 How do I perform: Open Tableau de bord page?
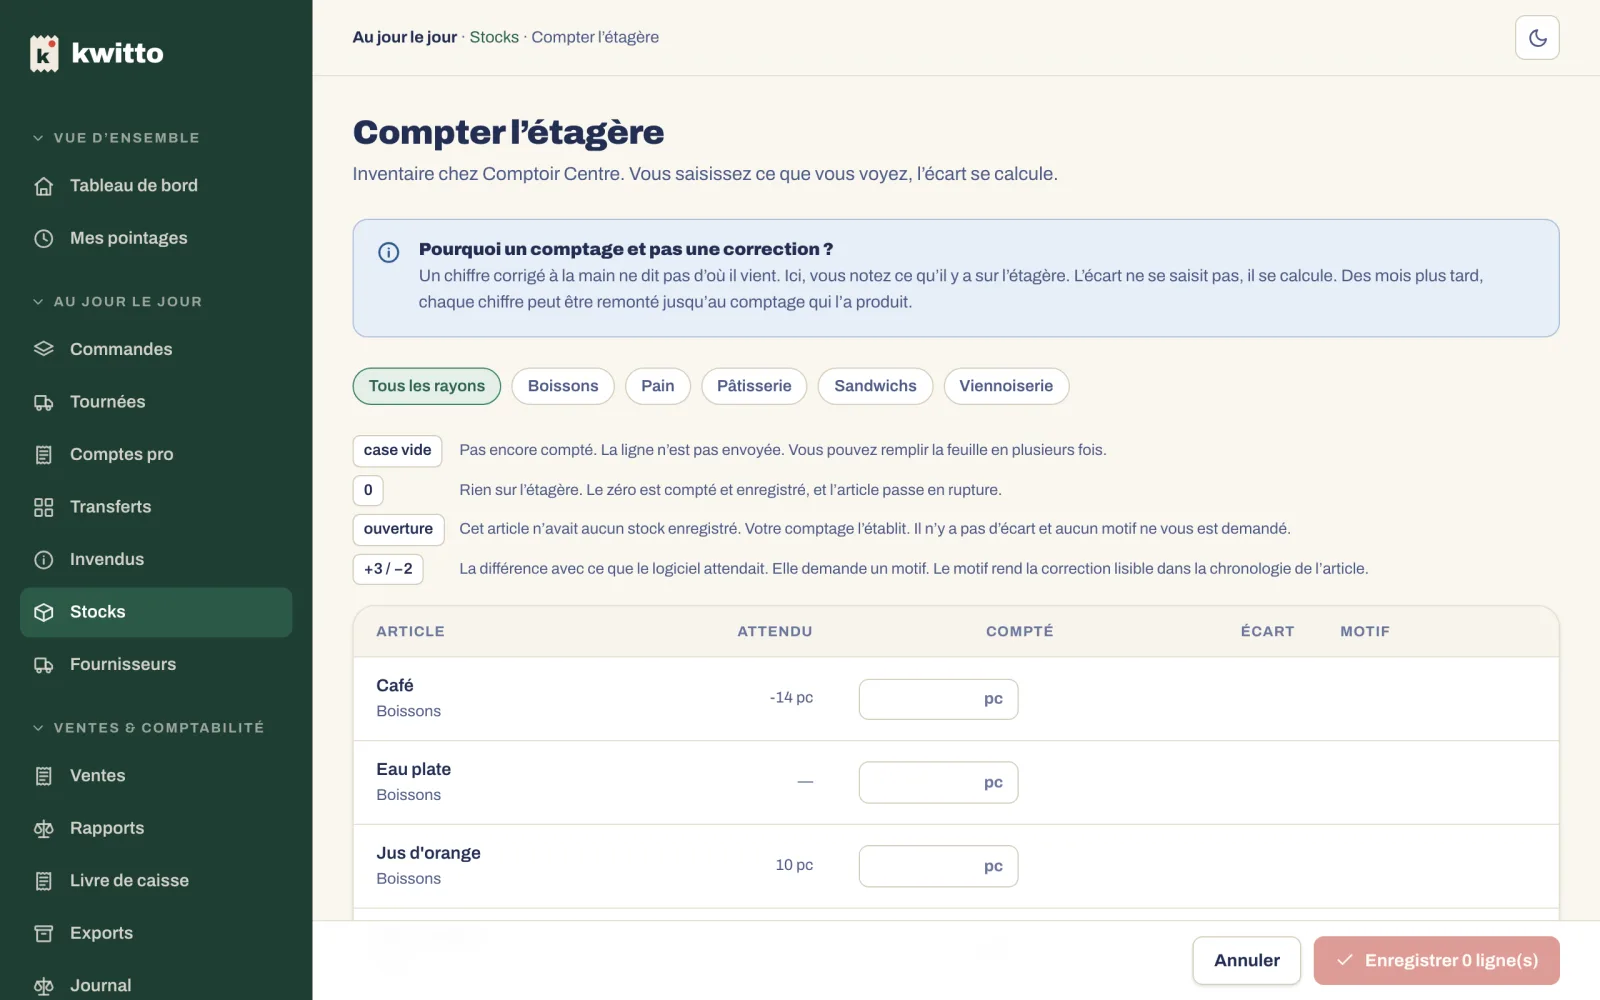tap(156, 186)
